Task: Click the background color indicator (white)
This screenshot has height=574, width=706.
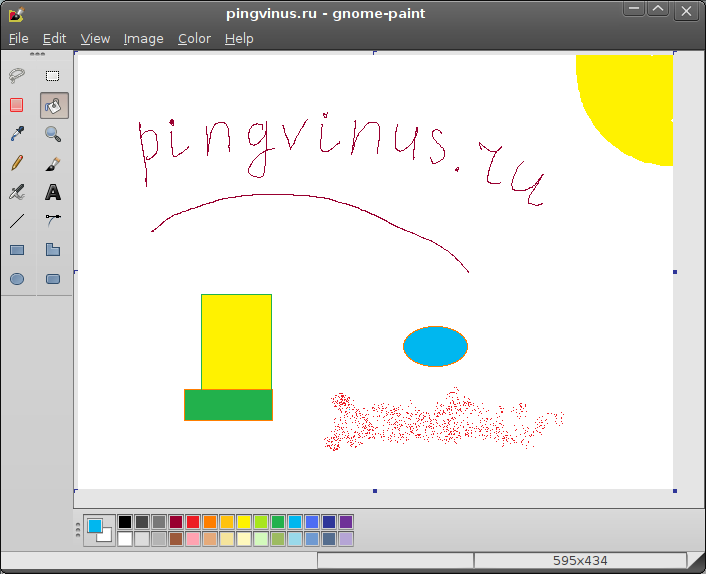Action: (106, 536)
